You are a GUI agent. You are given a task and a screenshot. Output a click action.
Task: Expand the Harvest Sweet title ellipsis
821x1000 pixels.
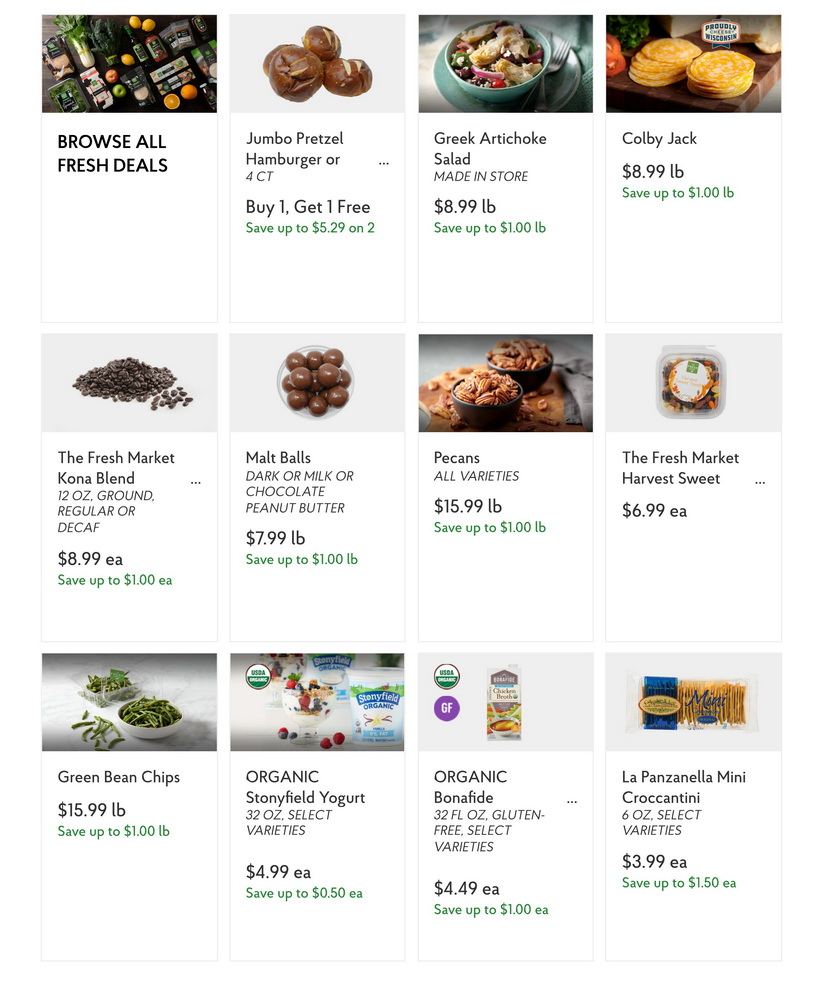[760, 482]
